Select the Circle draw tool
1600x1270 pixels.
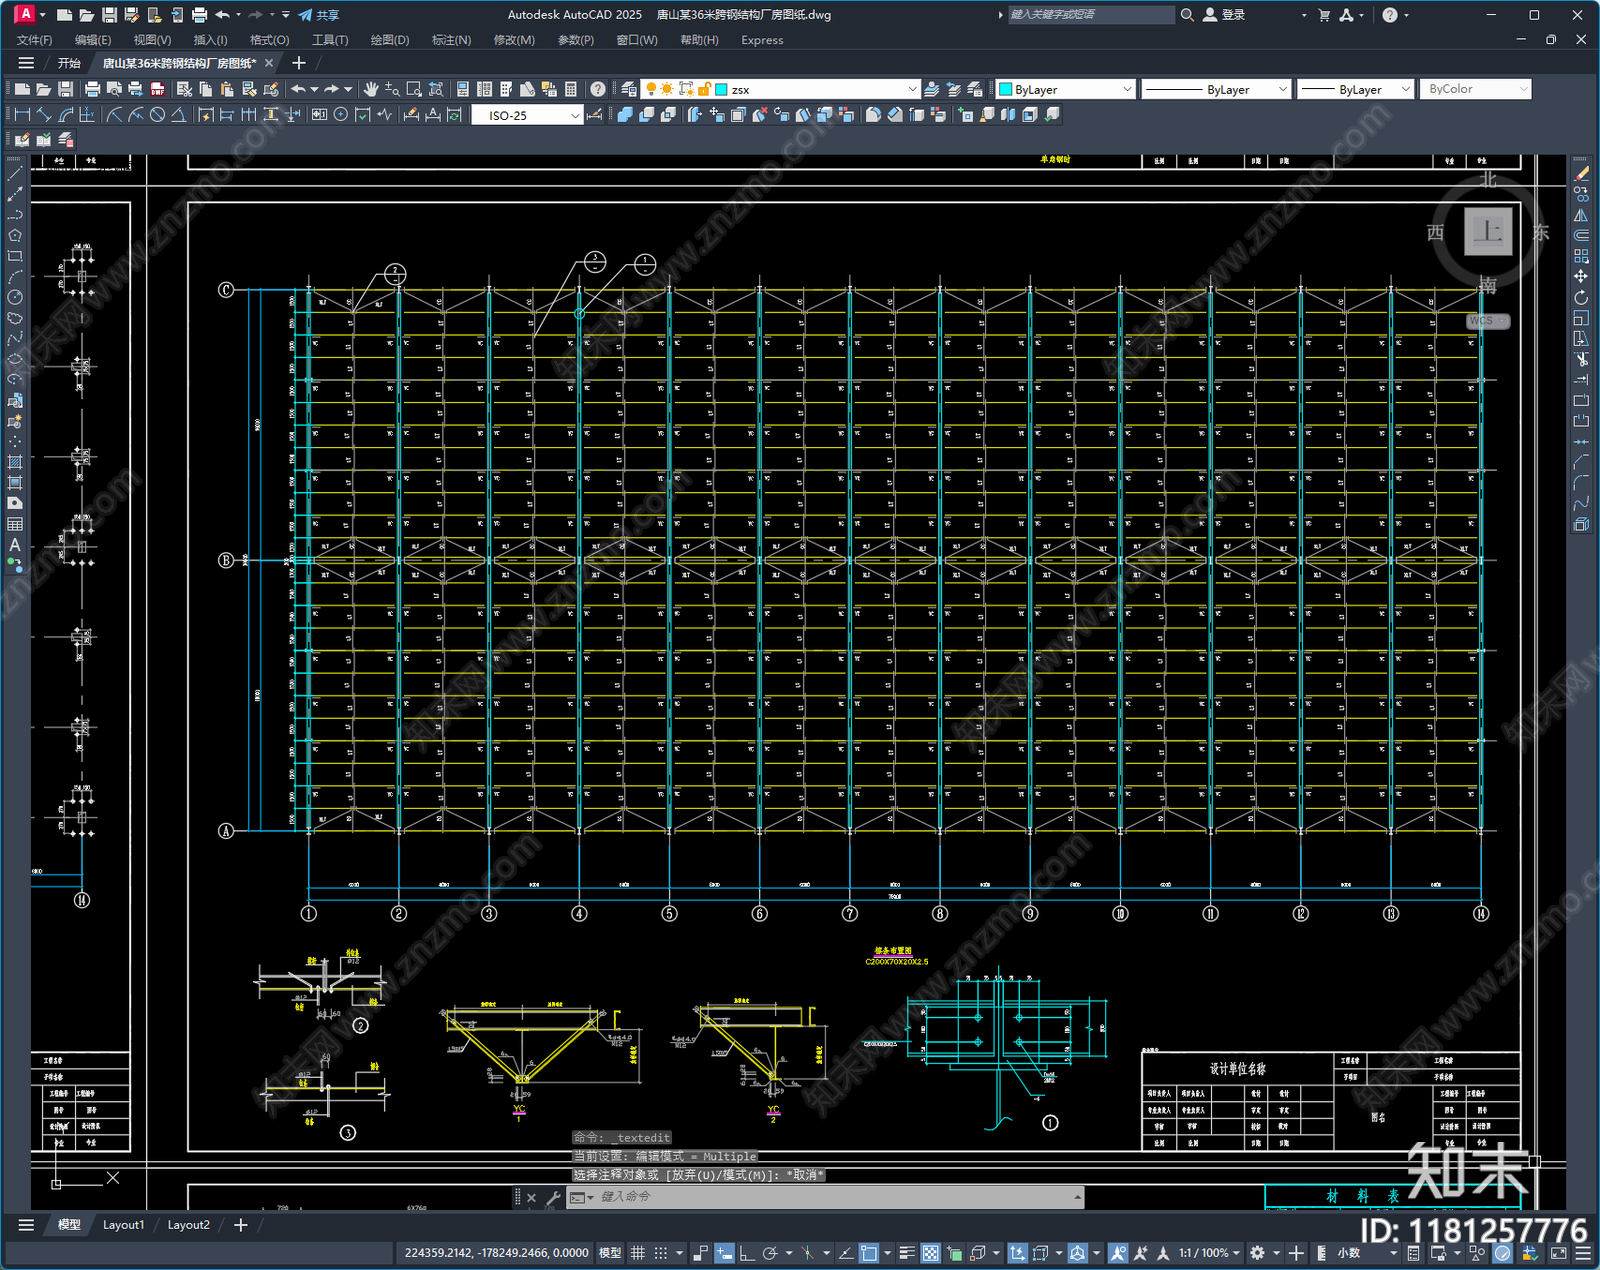click(15, 297)
